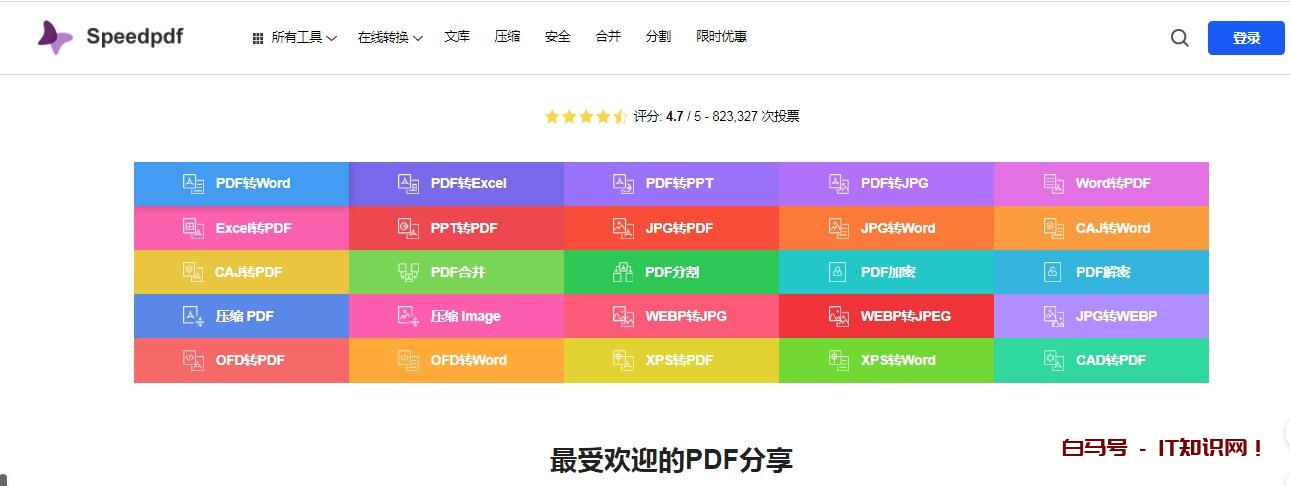Click the star rating display
The image size is (1290, 486).
coord(585,116)
